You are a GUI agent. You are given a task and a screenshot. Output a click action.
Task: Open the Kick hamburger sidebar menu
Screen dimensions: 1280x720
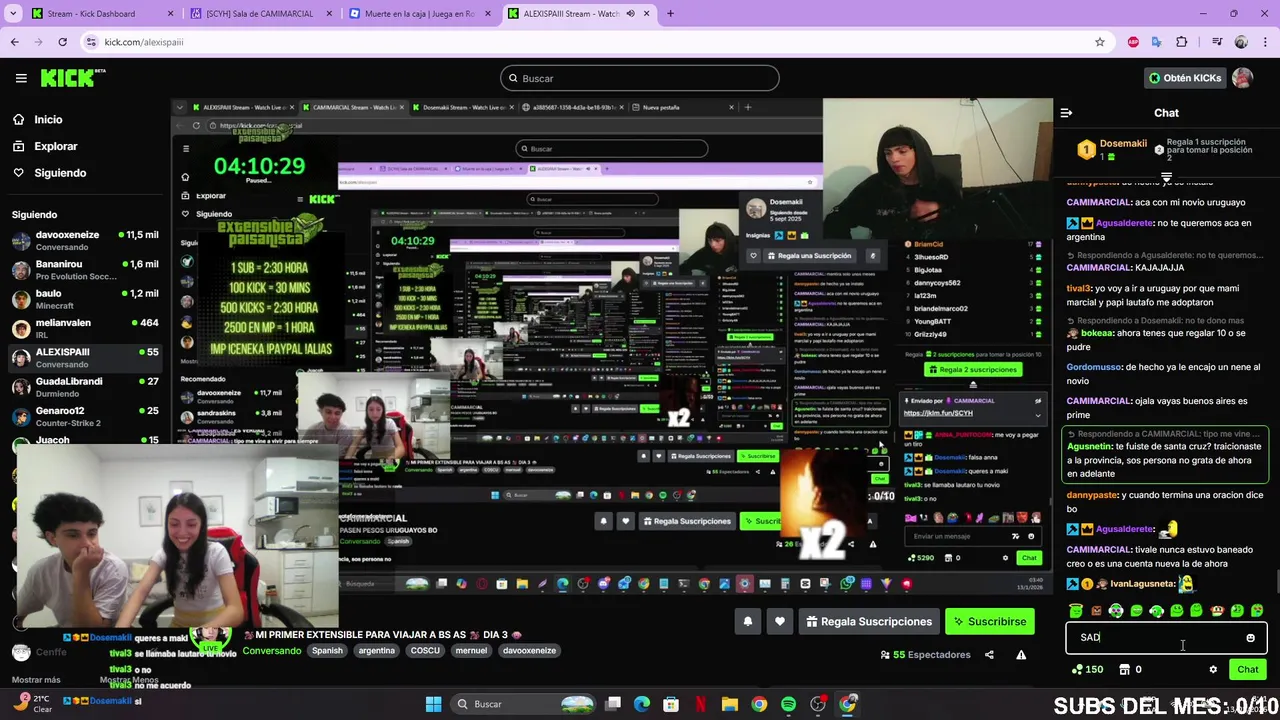[x=21, y=78]
